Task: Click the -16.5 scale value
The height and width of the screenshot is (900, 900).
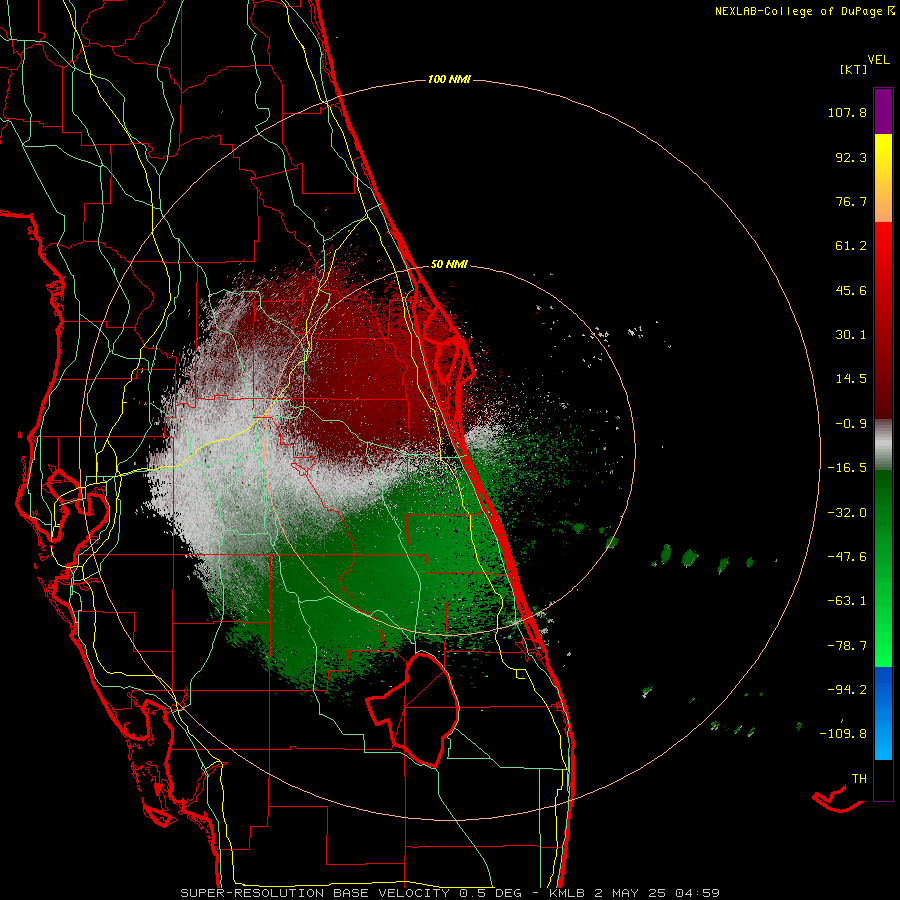Action: (x=847, y=468)
